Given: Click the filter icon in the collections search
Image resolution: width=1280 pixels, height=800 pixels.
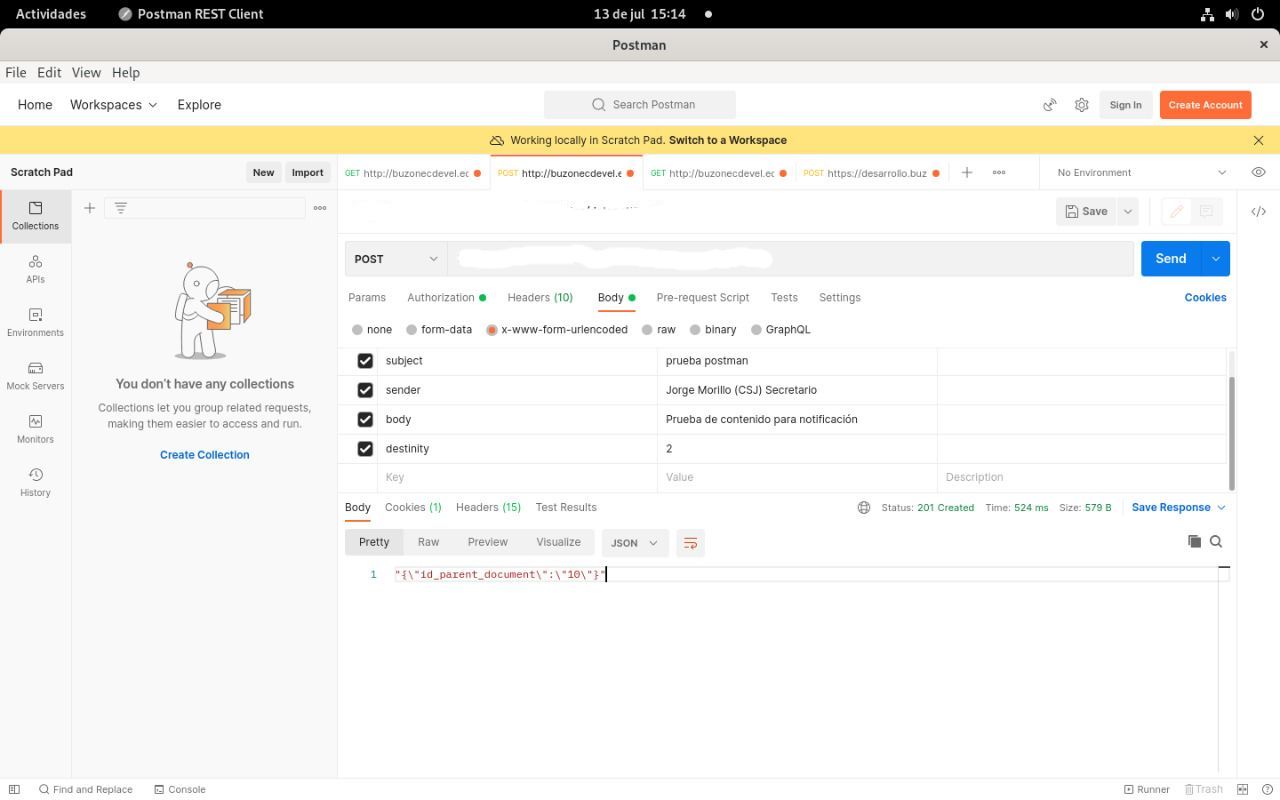Looking at the screenshot, I should [120, 208].
